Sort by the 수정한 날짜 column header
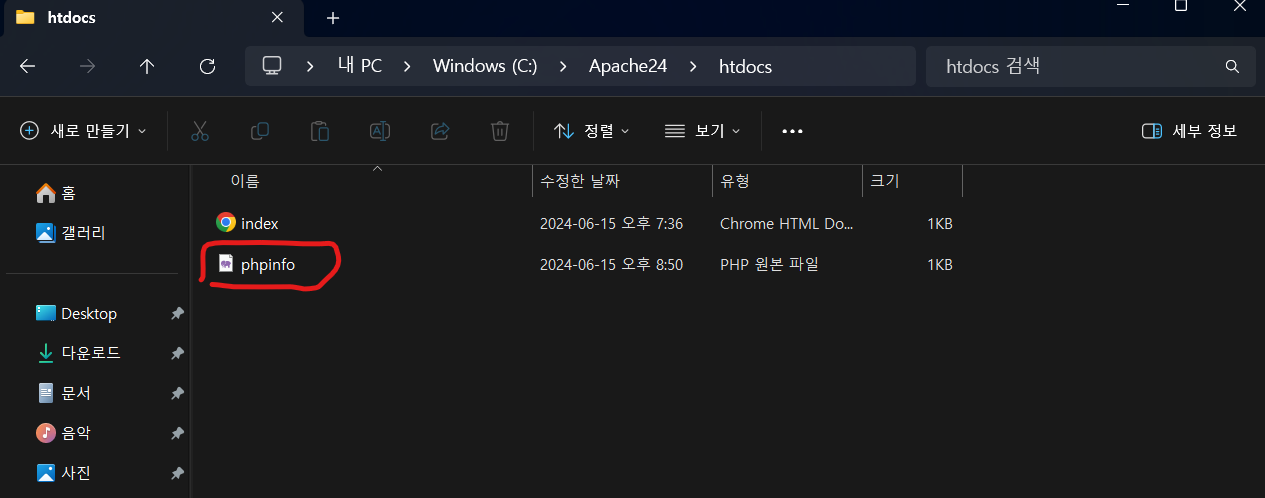1265x498 pixels. (x=580, y=181)
